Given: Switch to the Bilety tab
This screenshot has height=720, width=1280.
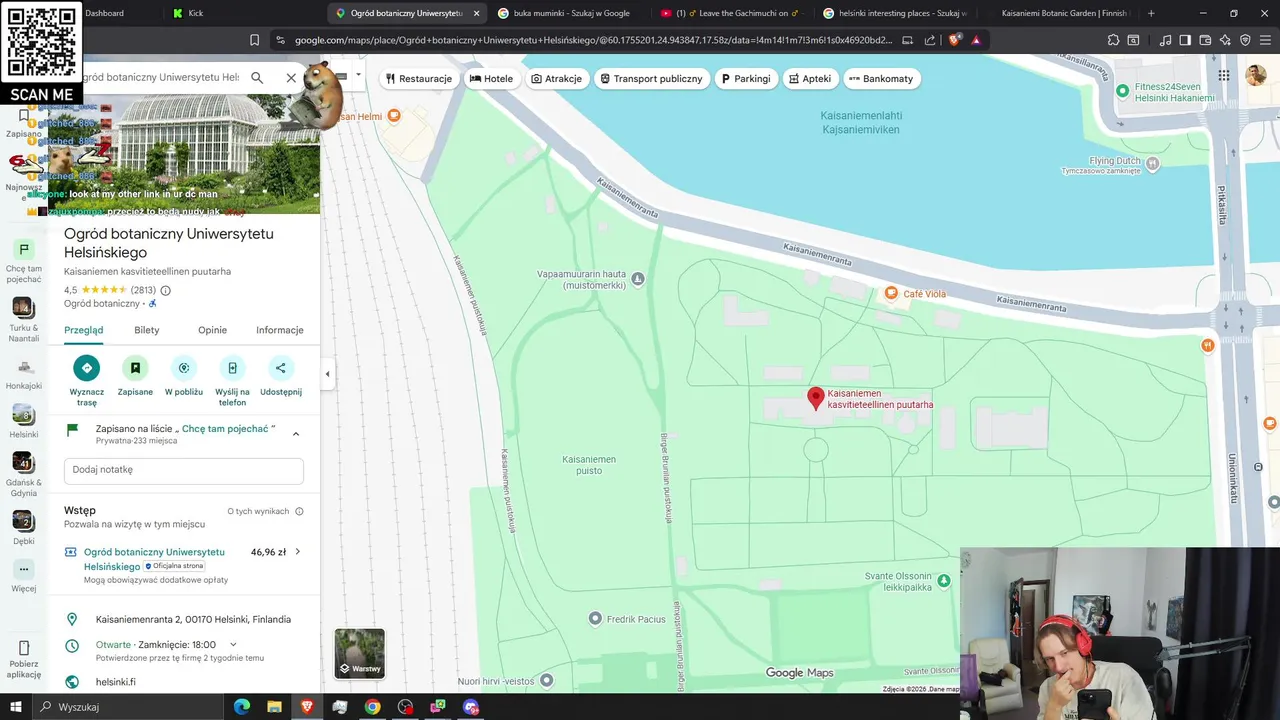Looking at the screenshot, I should (147, 330).
